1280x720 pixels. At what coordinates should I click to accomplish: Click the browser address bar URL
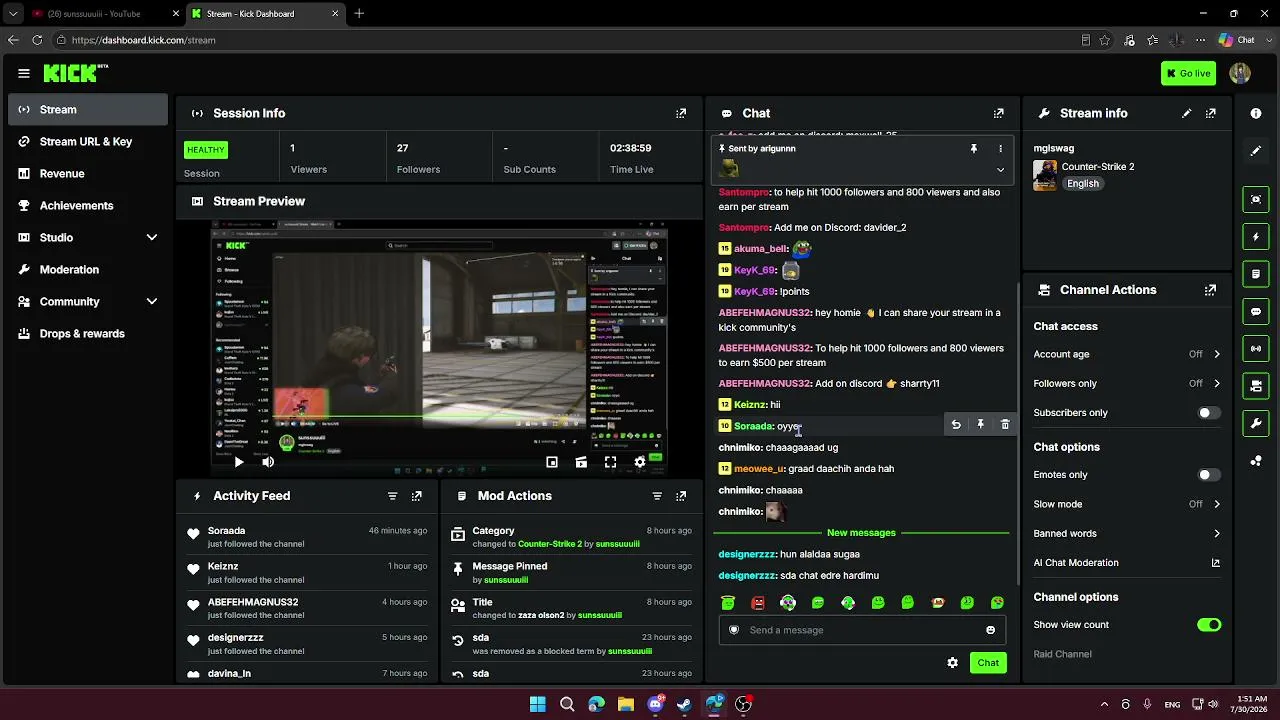[x=144, y=40]
